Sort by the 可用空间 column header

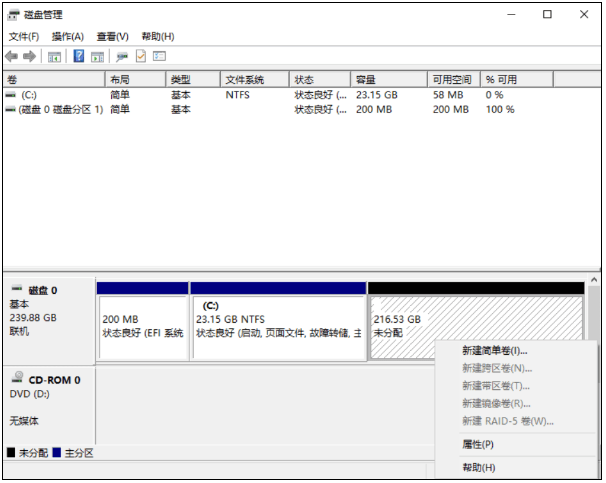click(454, 80)
